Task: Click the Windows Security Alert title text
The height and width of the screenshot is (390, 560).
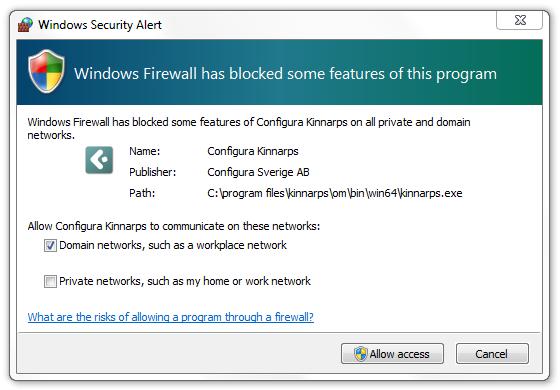Action: tap(100, 25)
